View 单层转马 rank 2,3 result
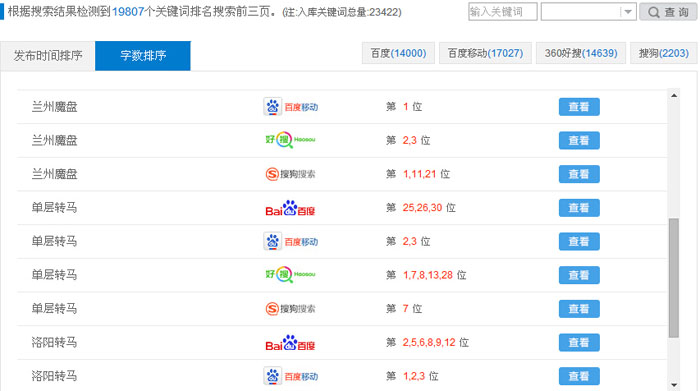Image resolution: width=700 pixels, height=391 pixels. point(579,241)
